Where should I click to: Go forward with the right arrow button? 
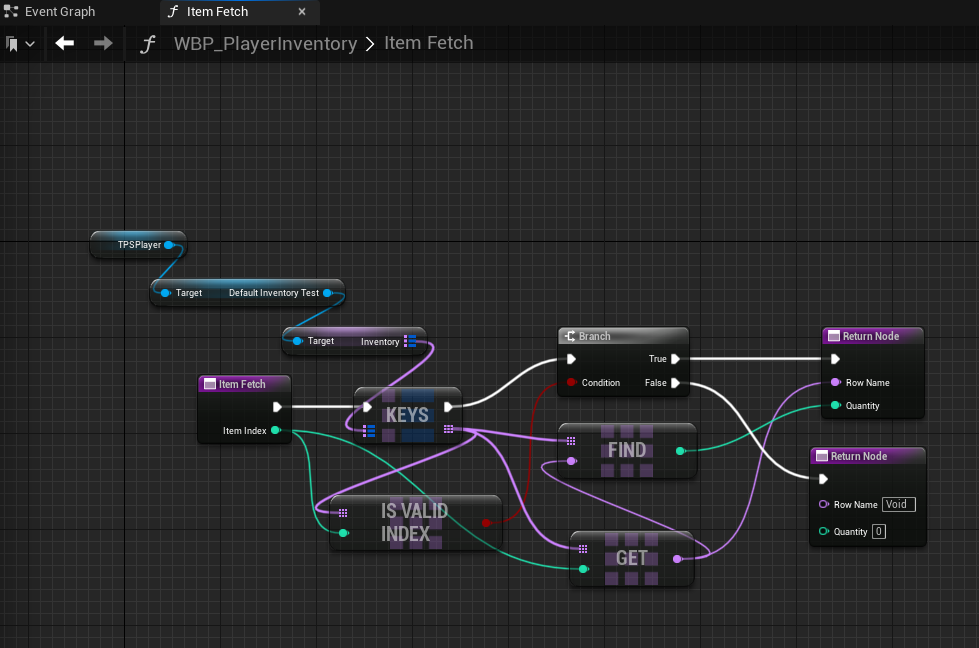[x=103, y=43]
